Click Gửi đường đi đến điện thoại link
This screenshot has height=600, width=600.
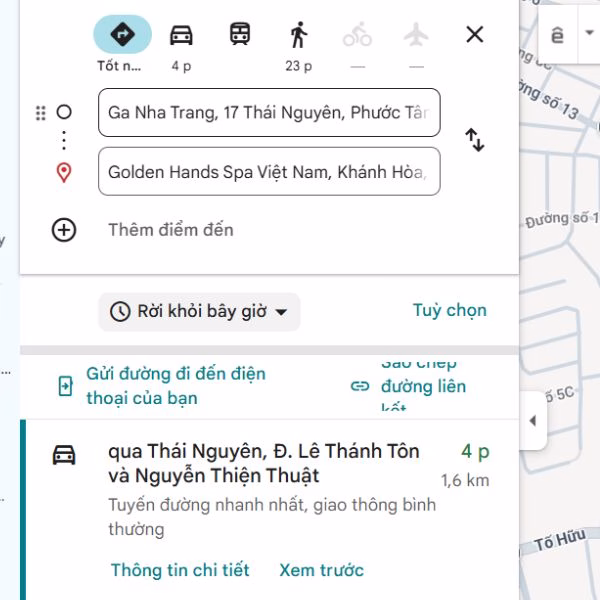tap(176, 386)
